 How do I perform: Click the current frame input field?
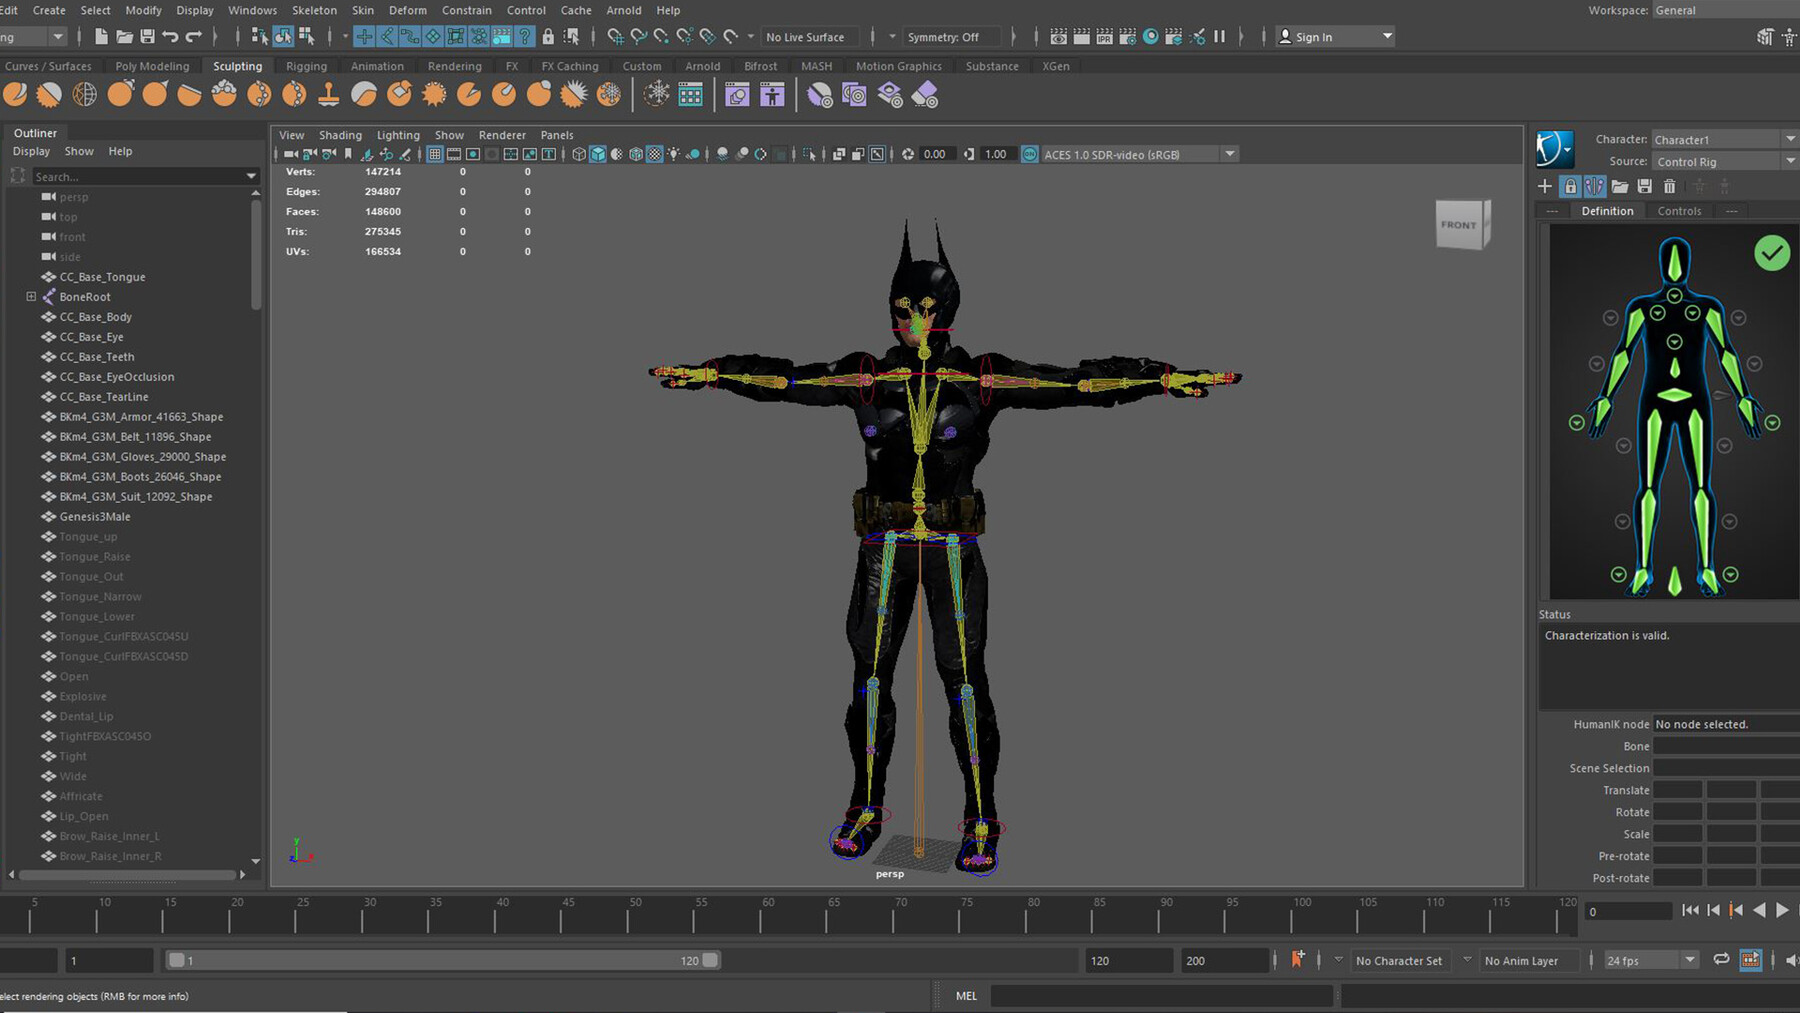coord(1629,911)
